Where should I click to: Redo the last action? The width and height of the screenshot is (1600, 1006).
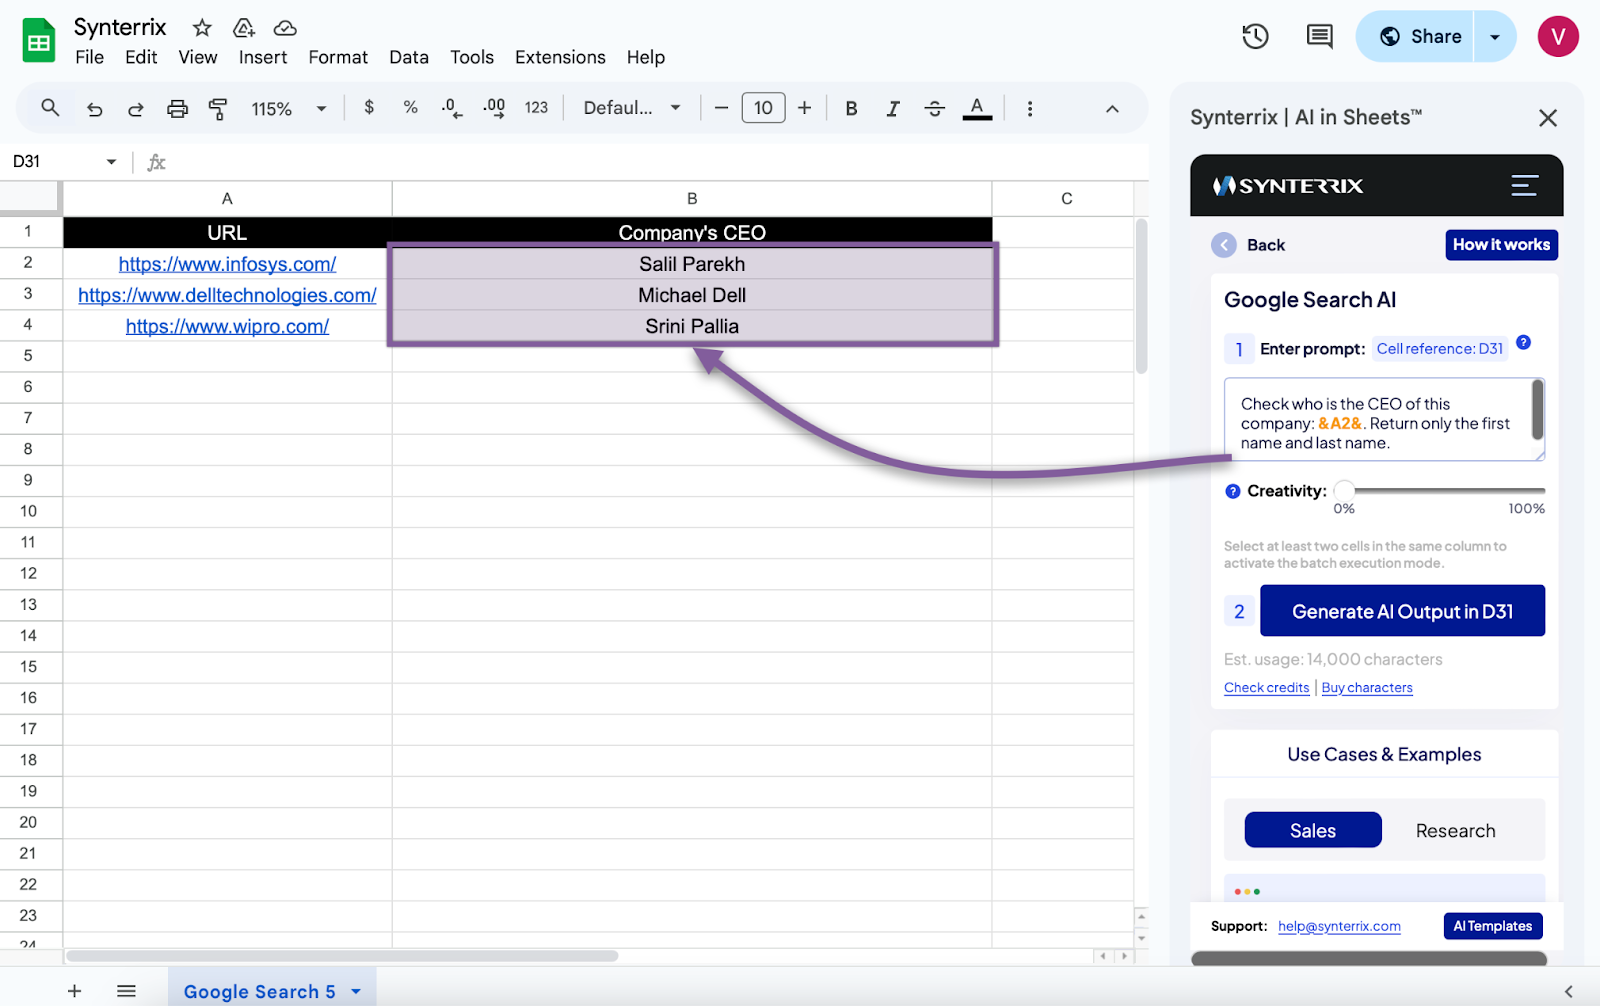pos(136,109)
